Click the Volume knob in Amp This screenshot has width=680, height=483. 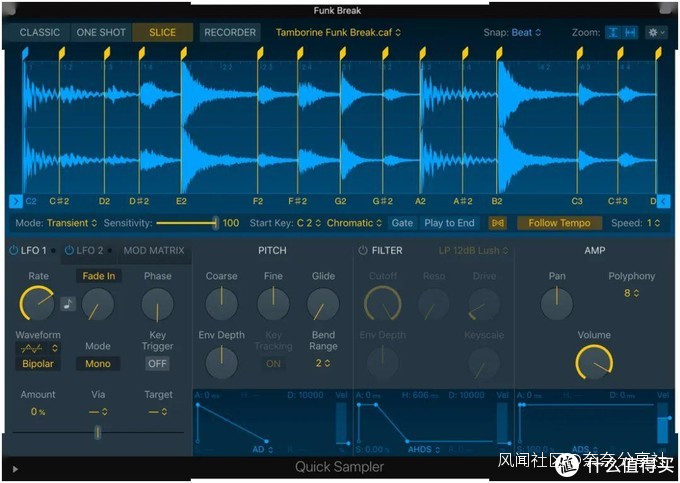coord(593,362)
